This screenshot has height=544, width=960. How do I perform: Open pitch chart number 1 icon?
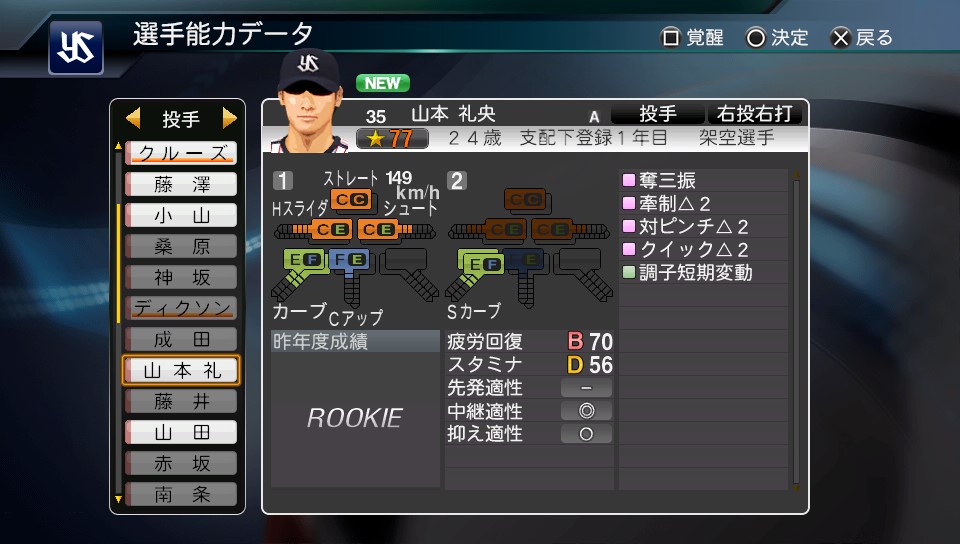pos(282,181)
